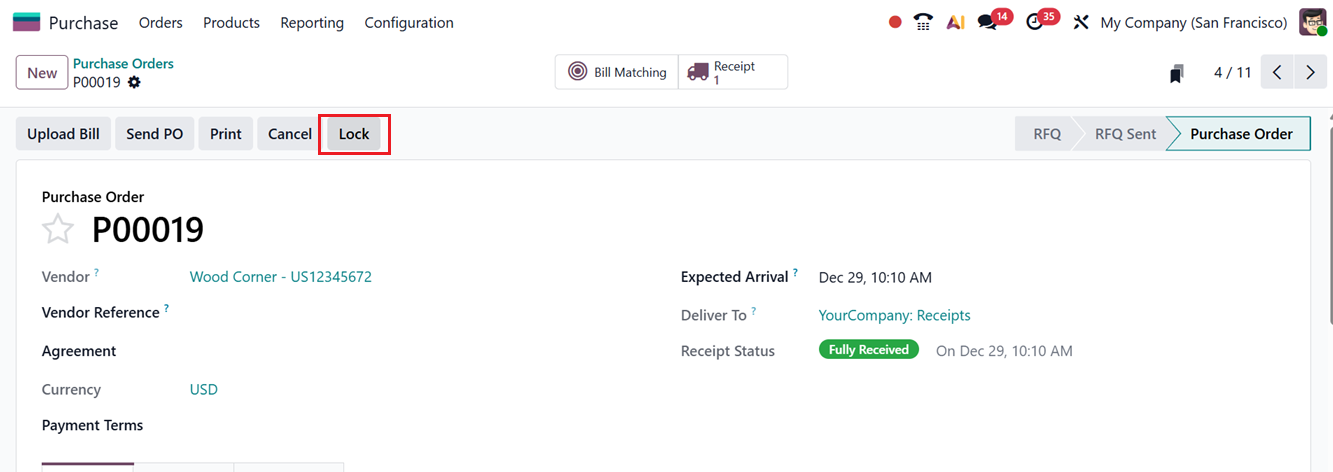Toggle the priority star for P00019
The height and width of the screenshot is (472, 1333).
[x=58, y=230]
